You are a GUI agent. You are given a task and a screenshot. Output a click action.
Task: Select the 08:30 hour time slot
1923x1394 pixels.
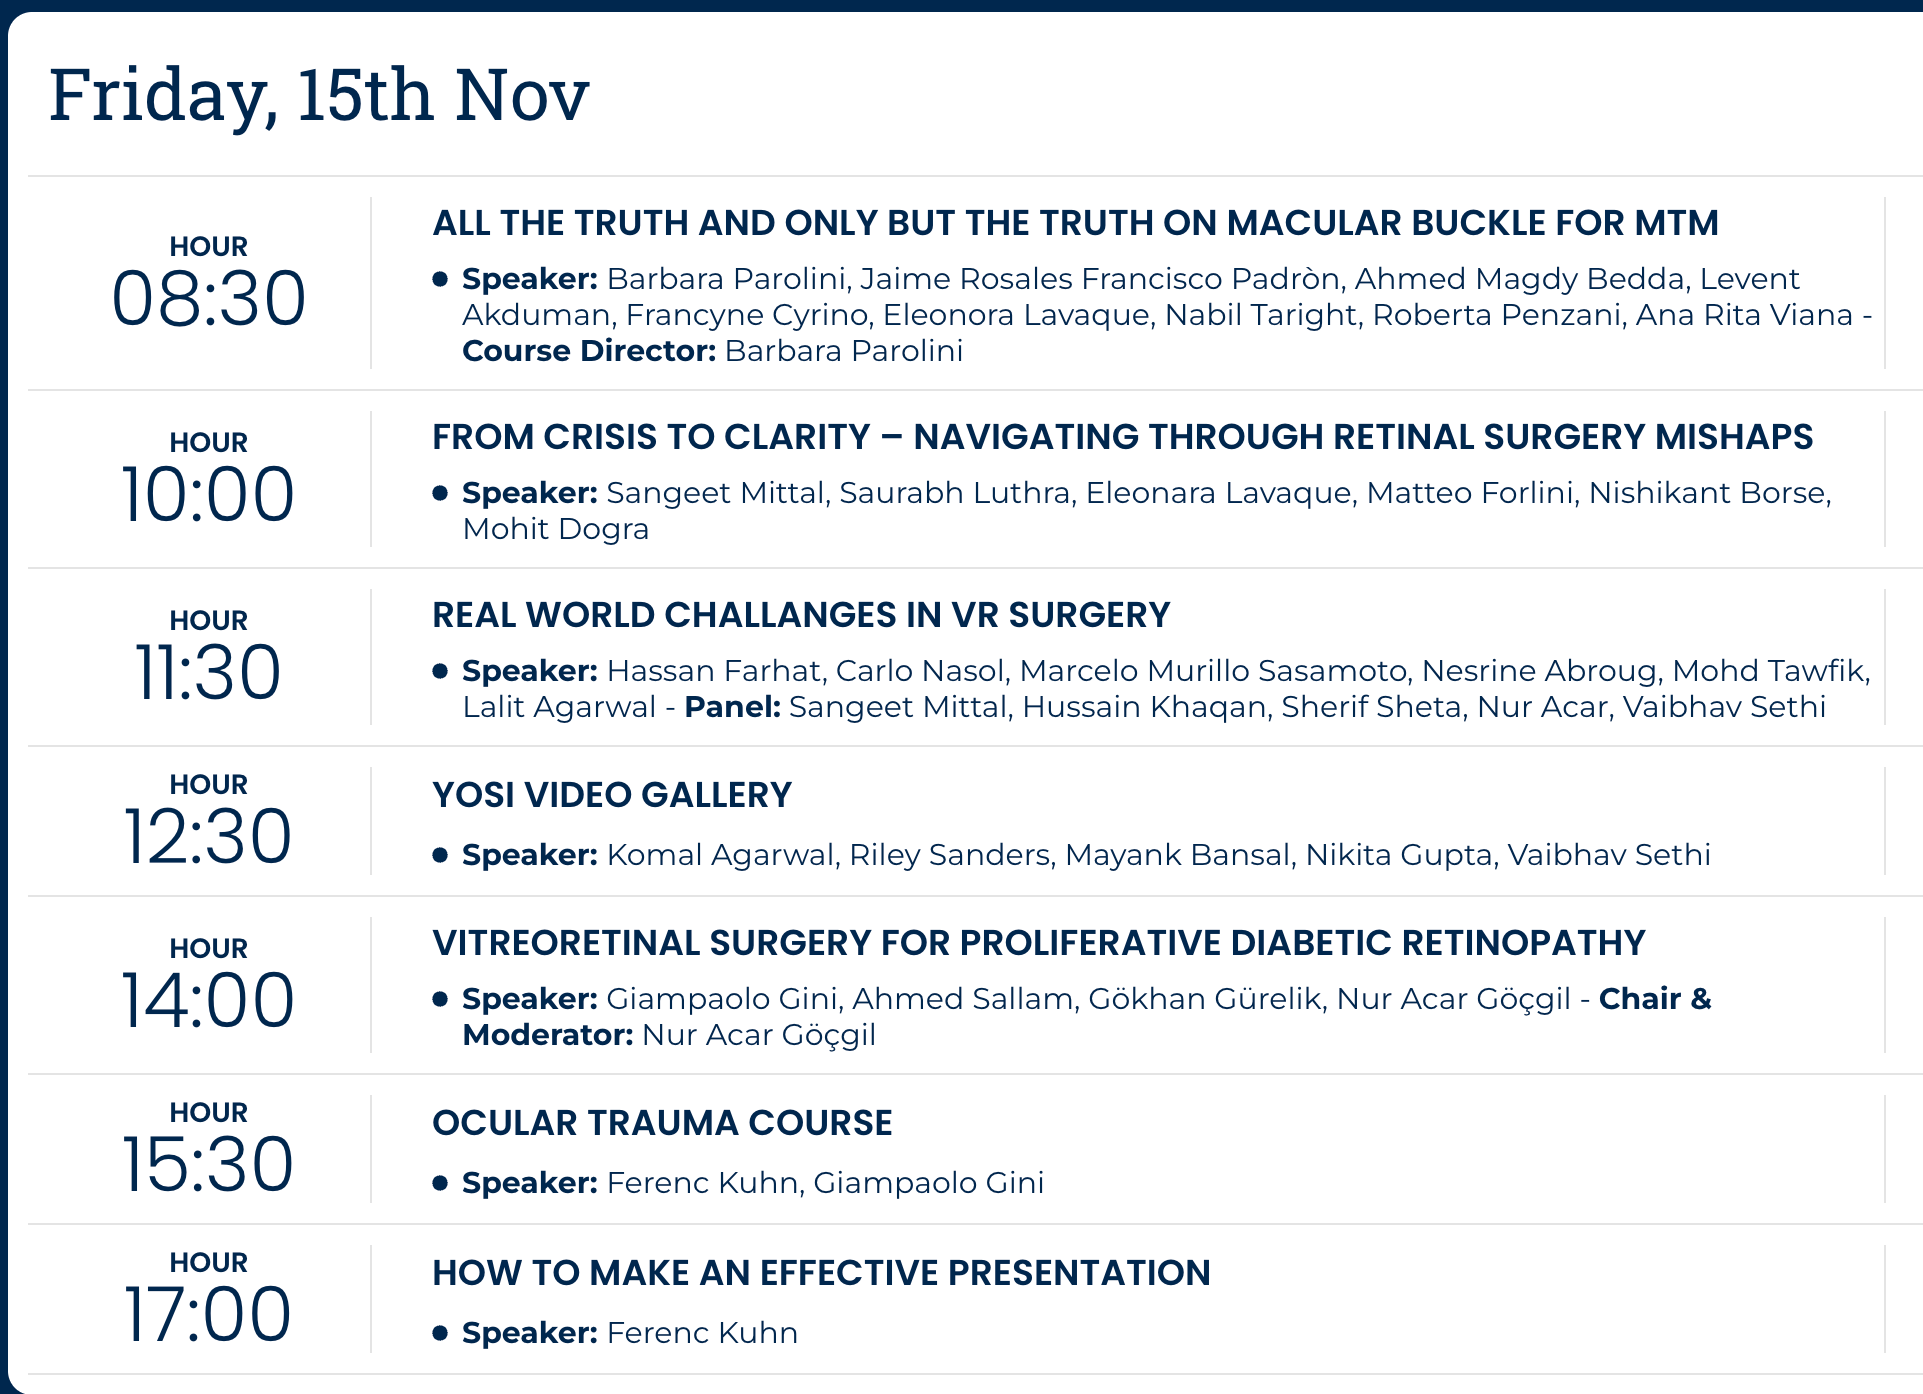coord(208,283)
